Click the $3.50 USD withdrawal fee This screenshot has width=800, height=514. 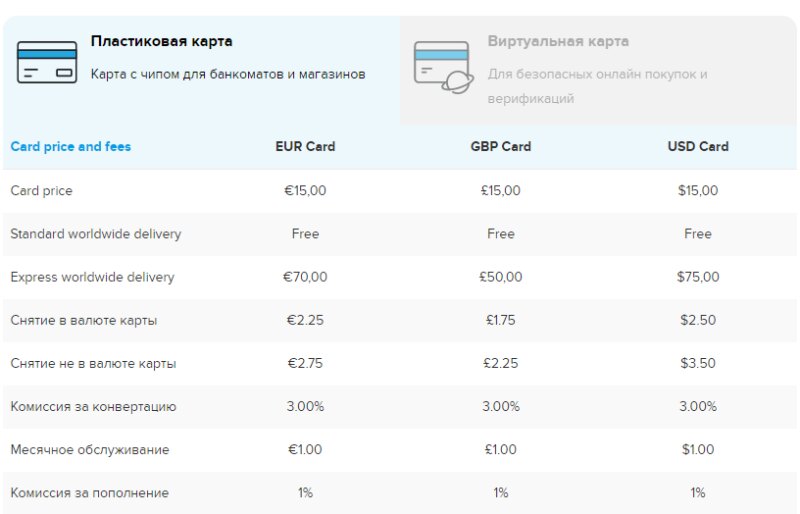[697, 364]
